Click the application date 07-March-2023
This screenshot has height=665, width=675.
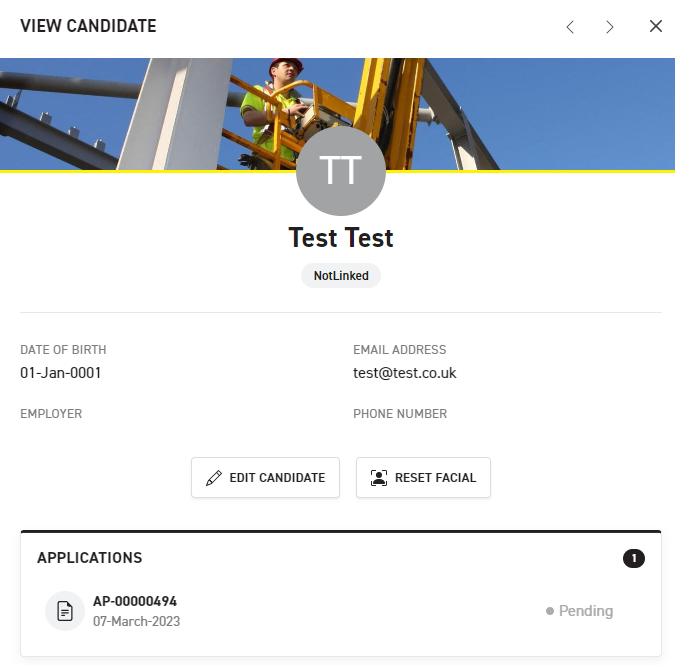136,621
